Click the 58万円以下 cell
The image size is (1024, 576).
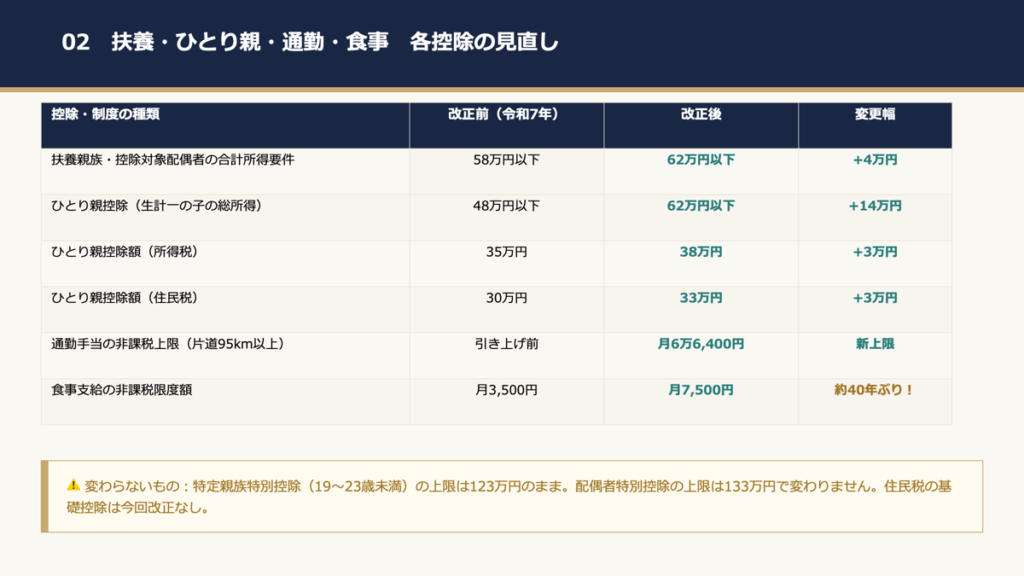click(x=506, y=160)
